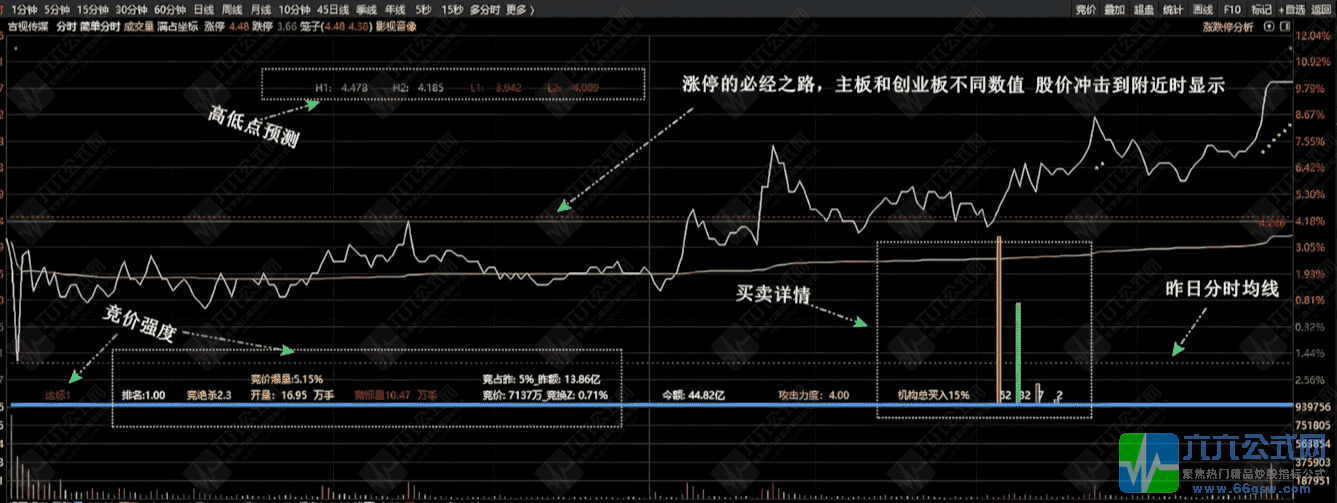Click the 排名:1.00 value

143,395
